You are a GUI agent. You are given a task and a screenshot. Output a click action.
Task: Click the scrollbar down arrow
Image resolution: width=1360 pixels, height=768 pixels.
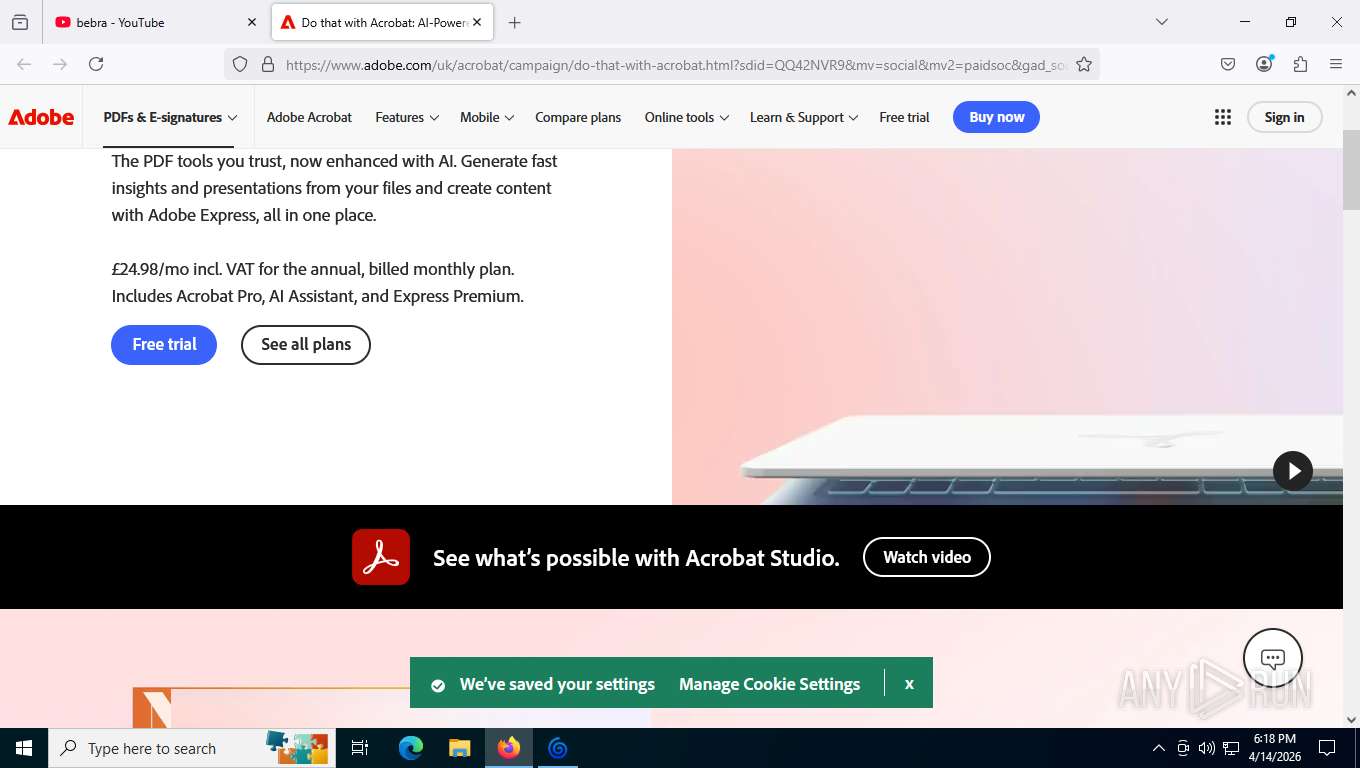1351,719
